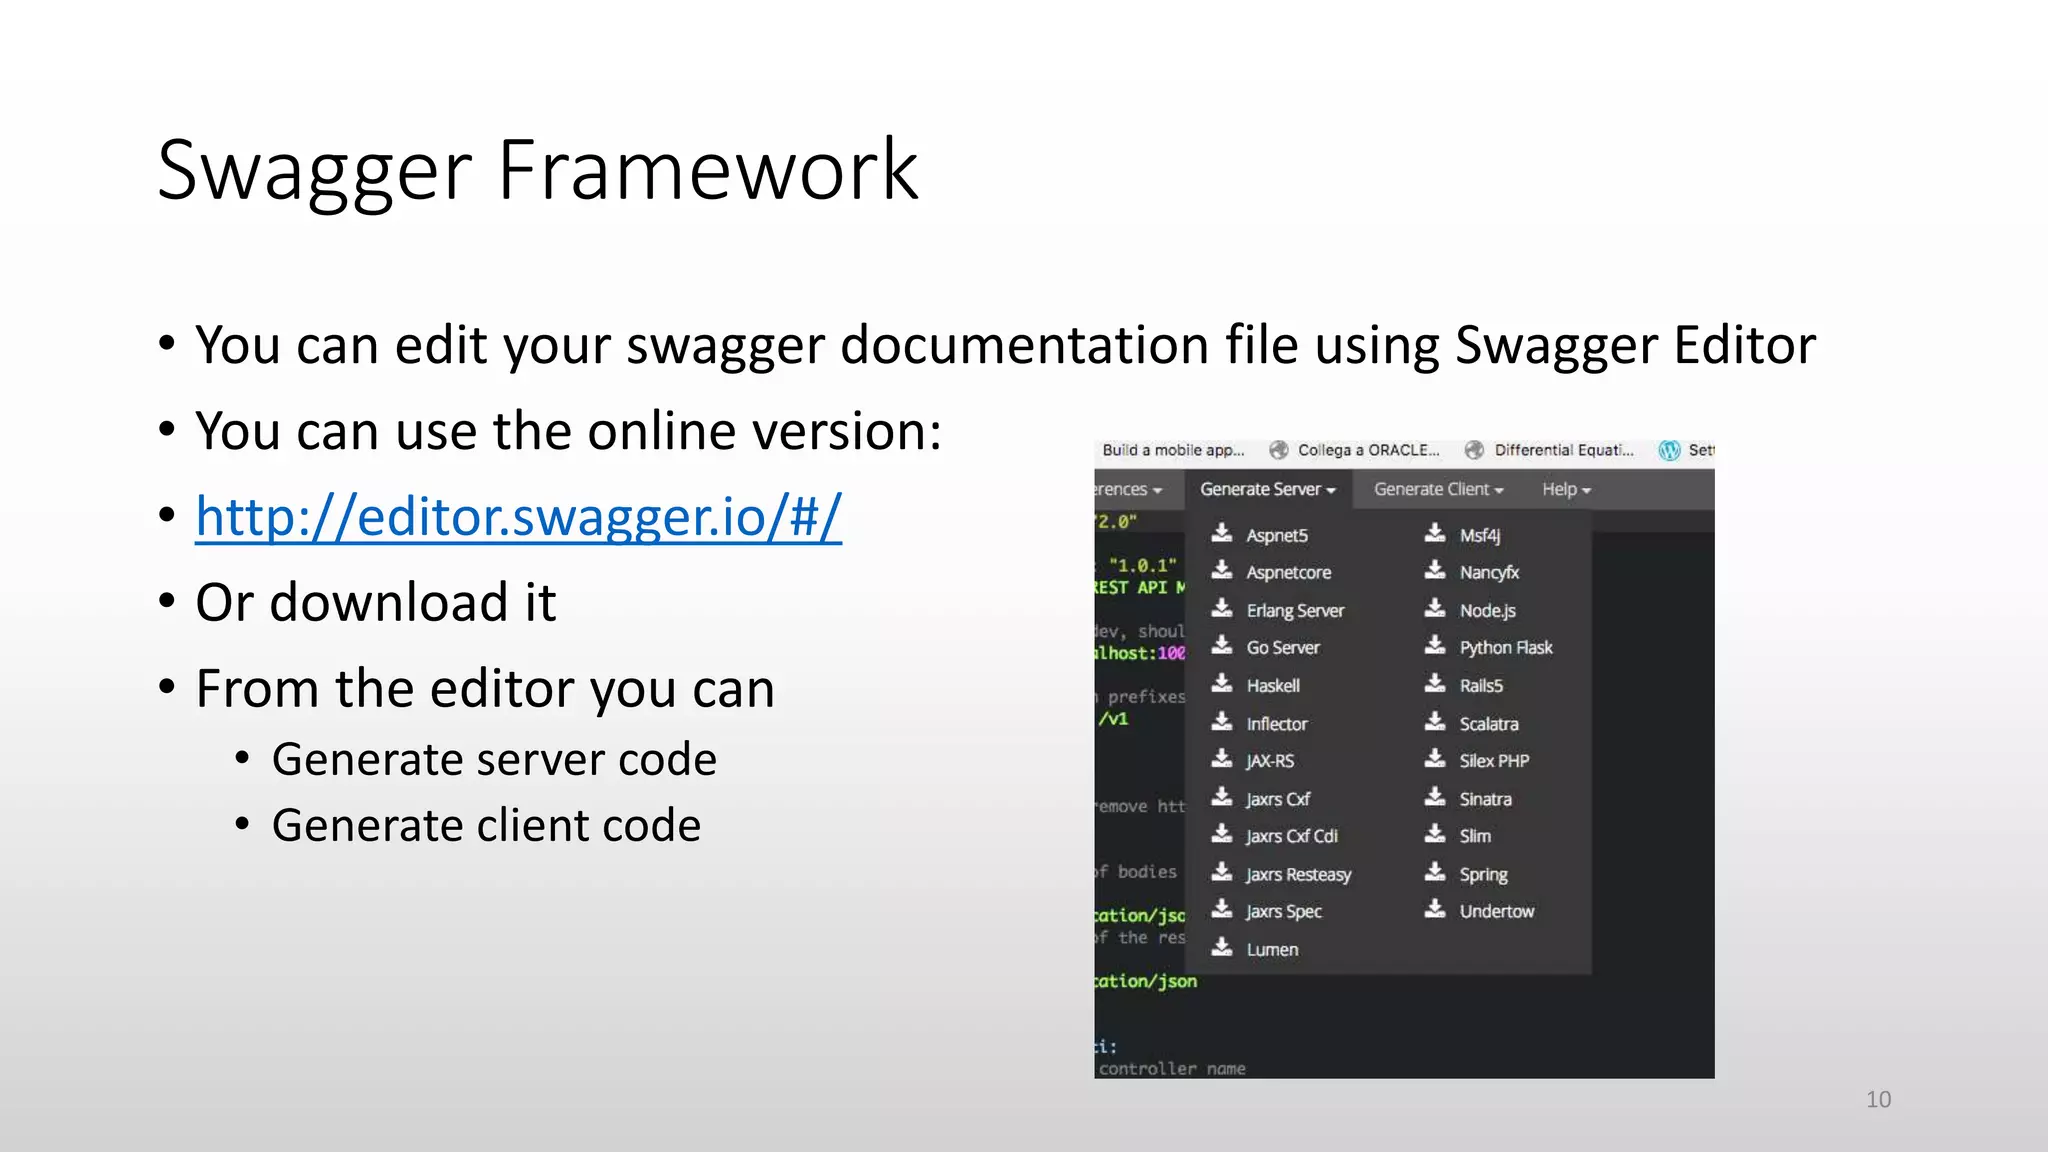The image size is (2048, 1152).
Task: Click download icon beside Nancyfx
Action: (1435, 570)
